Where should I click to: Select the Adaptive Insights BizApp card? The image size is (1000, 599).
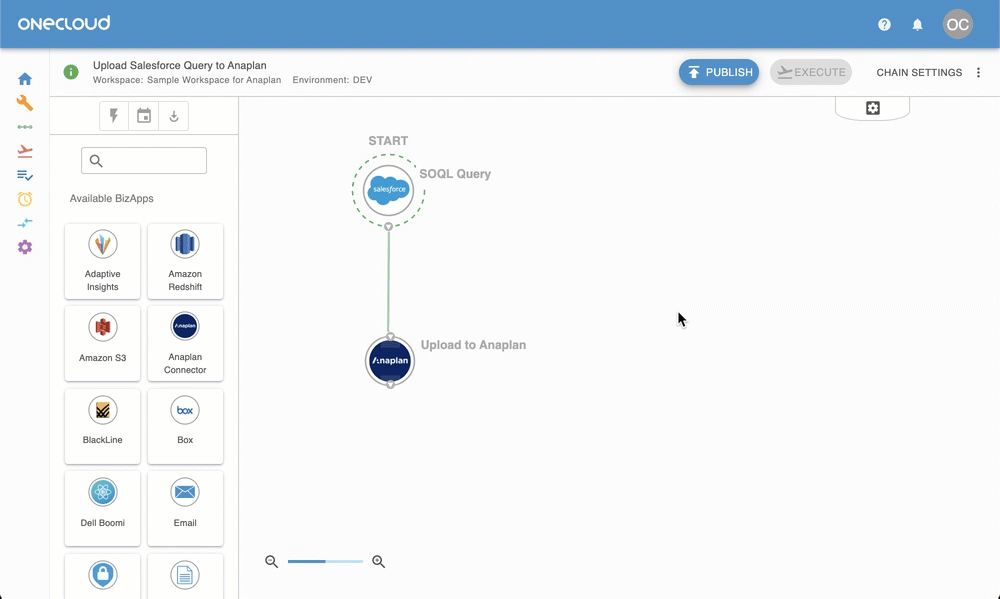point(103,261)
